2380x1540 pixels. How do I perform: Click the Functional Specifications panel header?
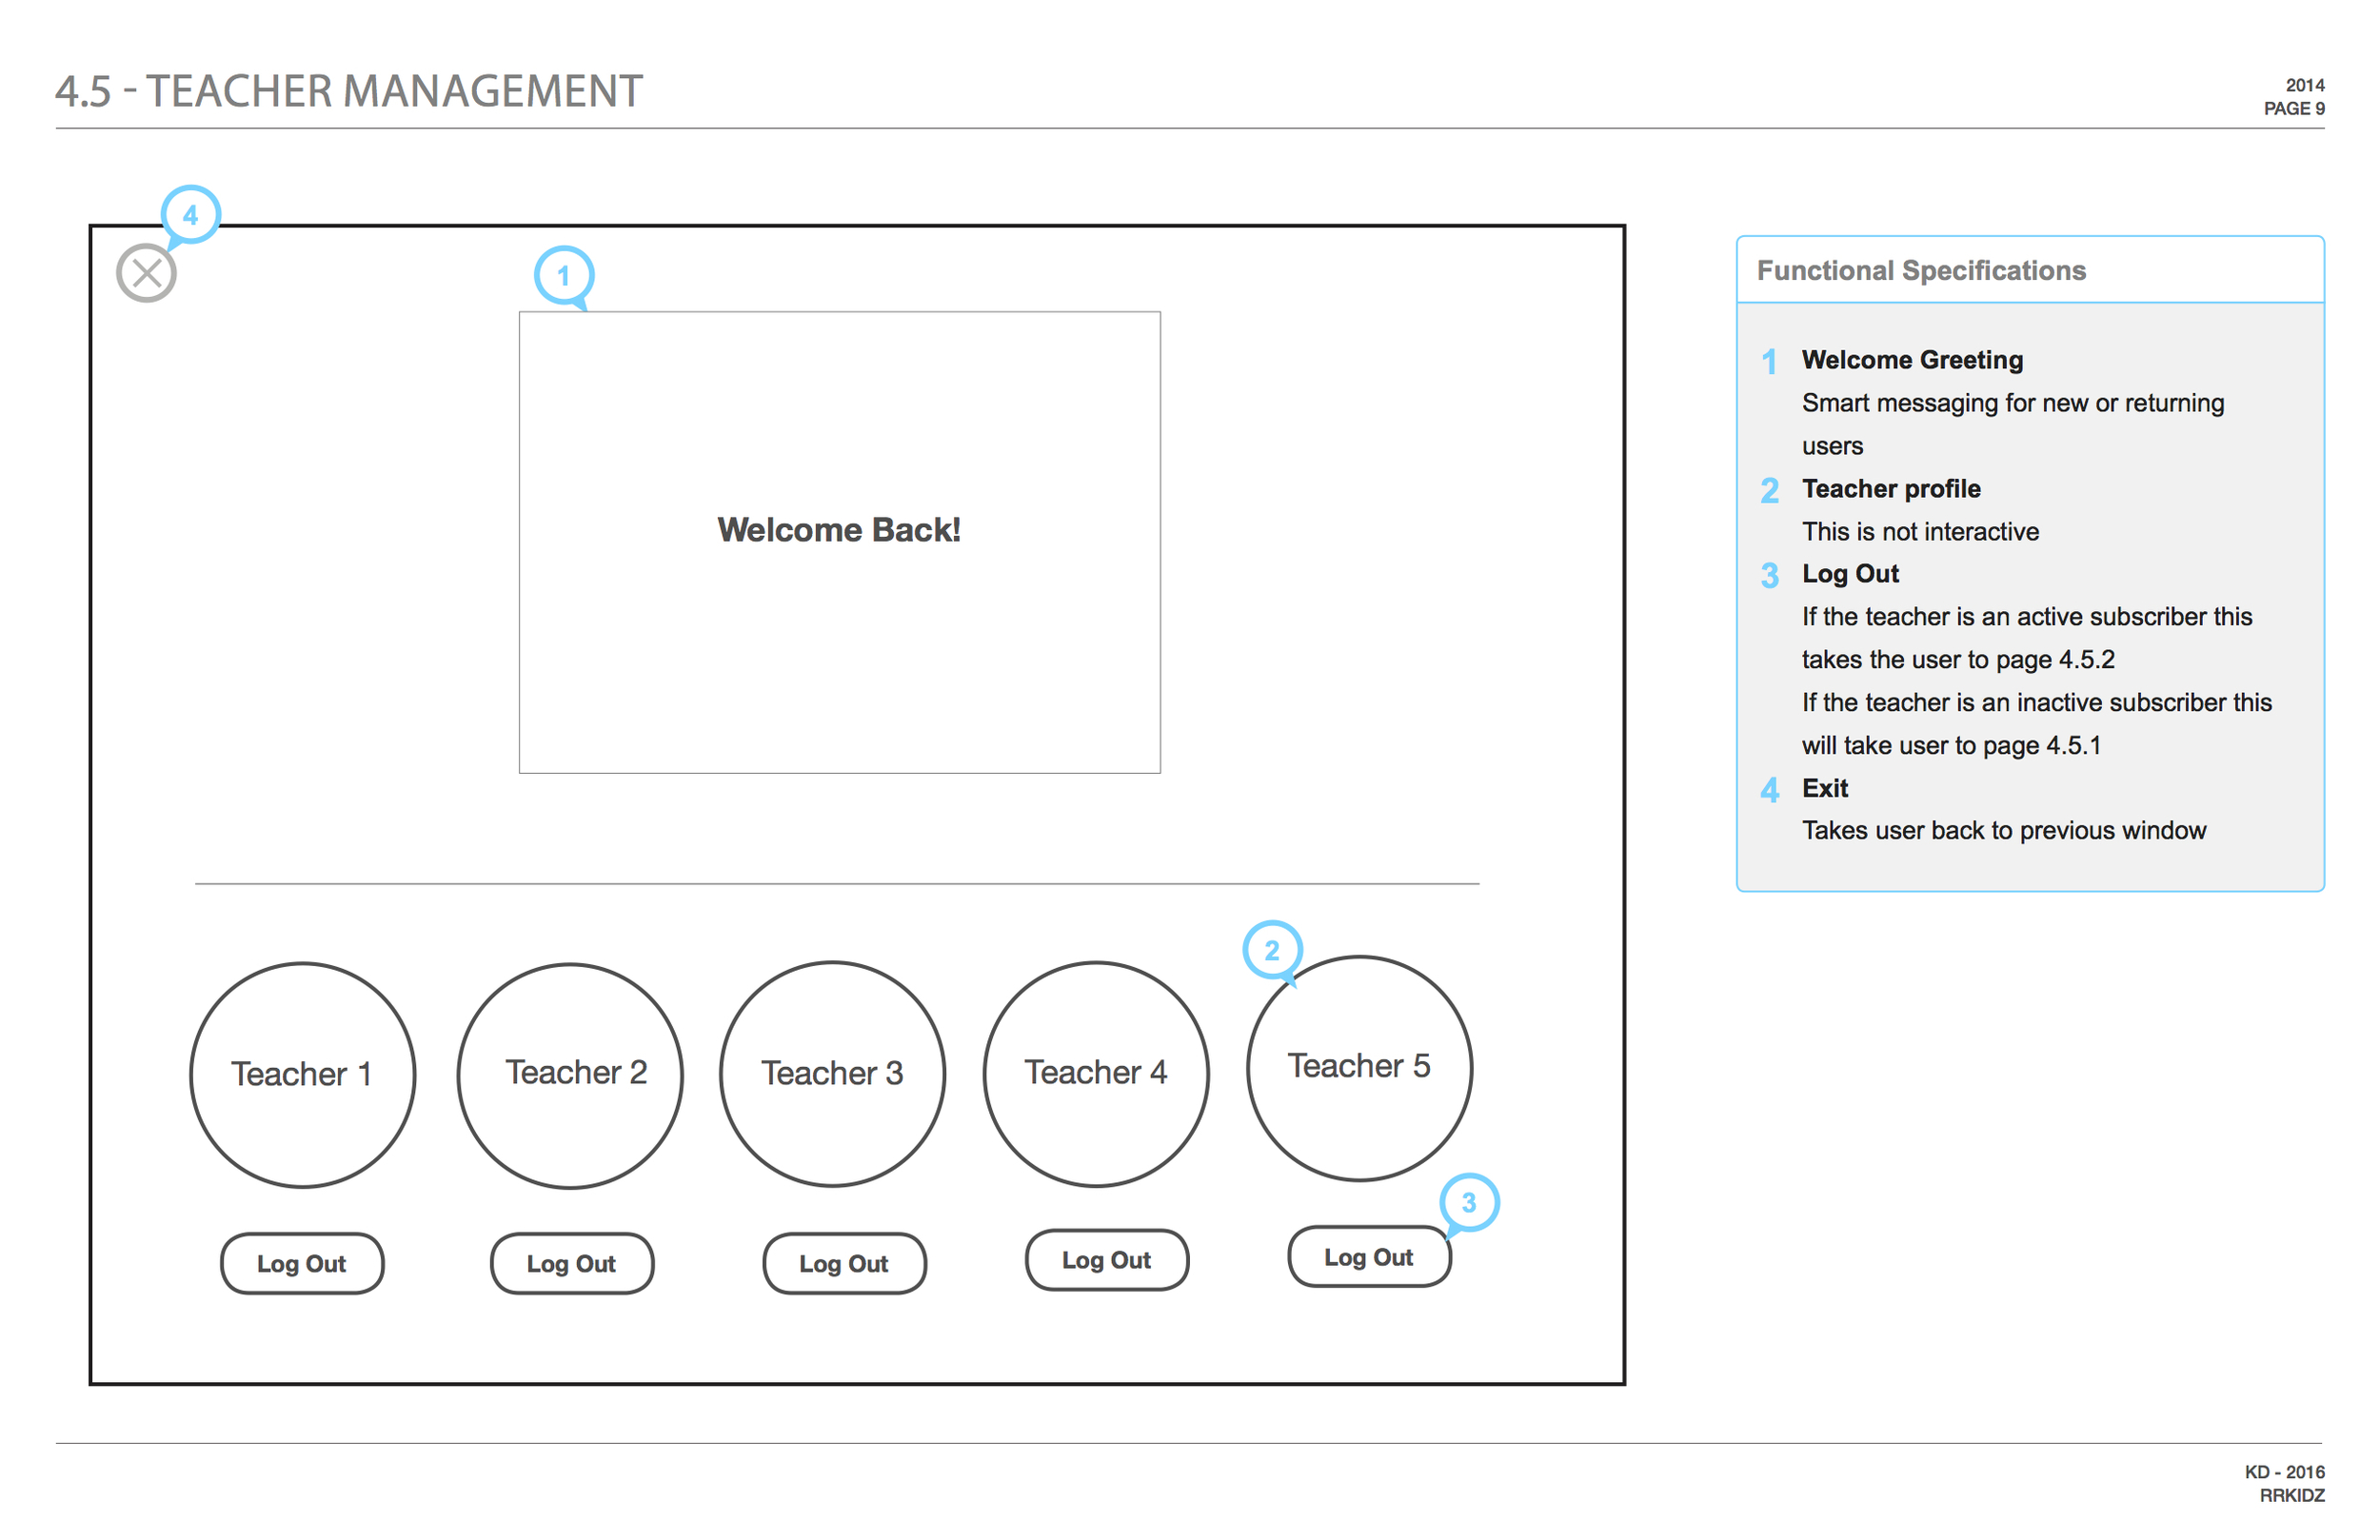pyautogui.click(x=2030, y=270)
